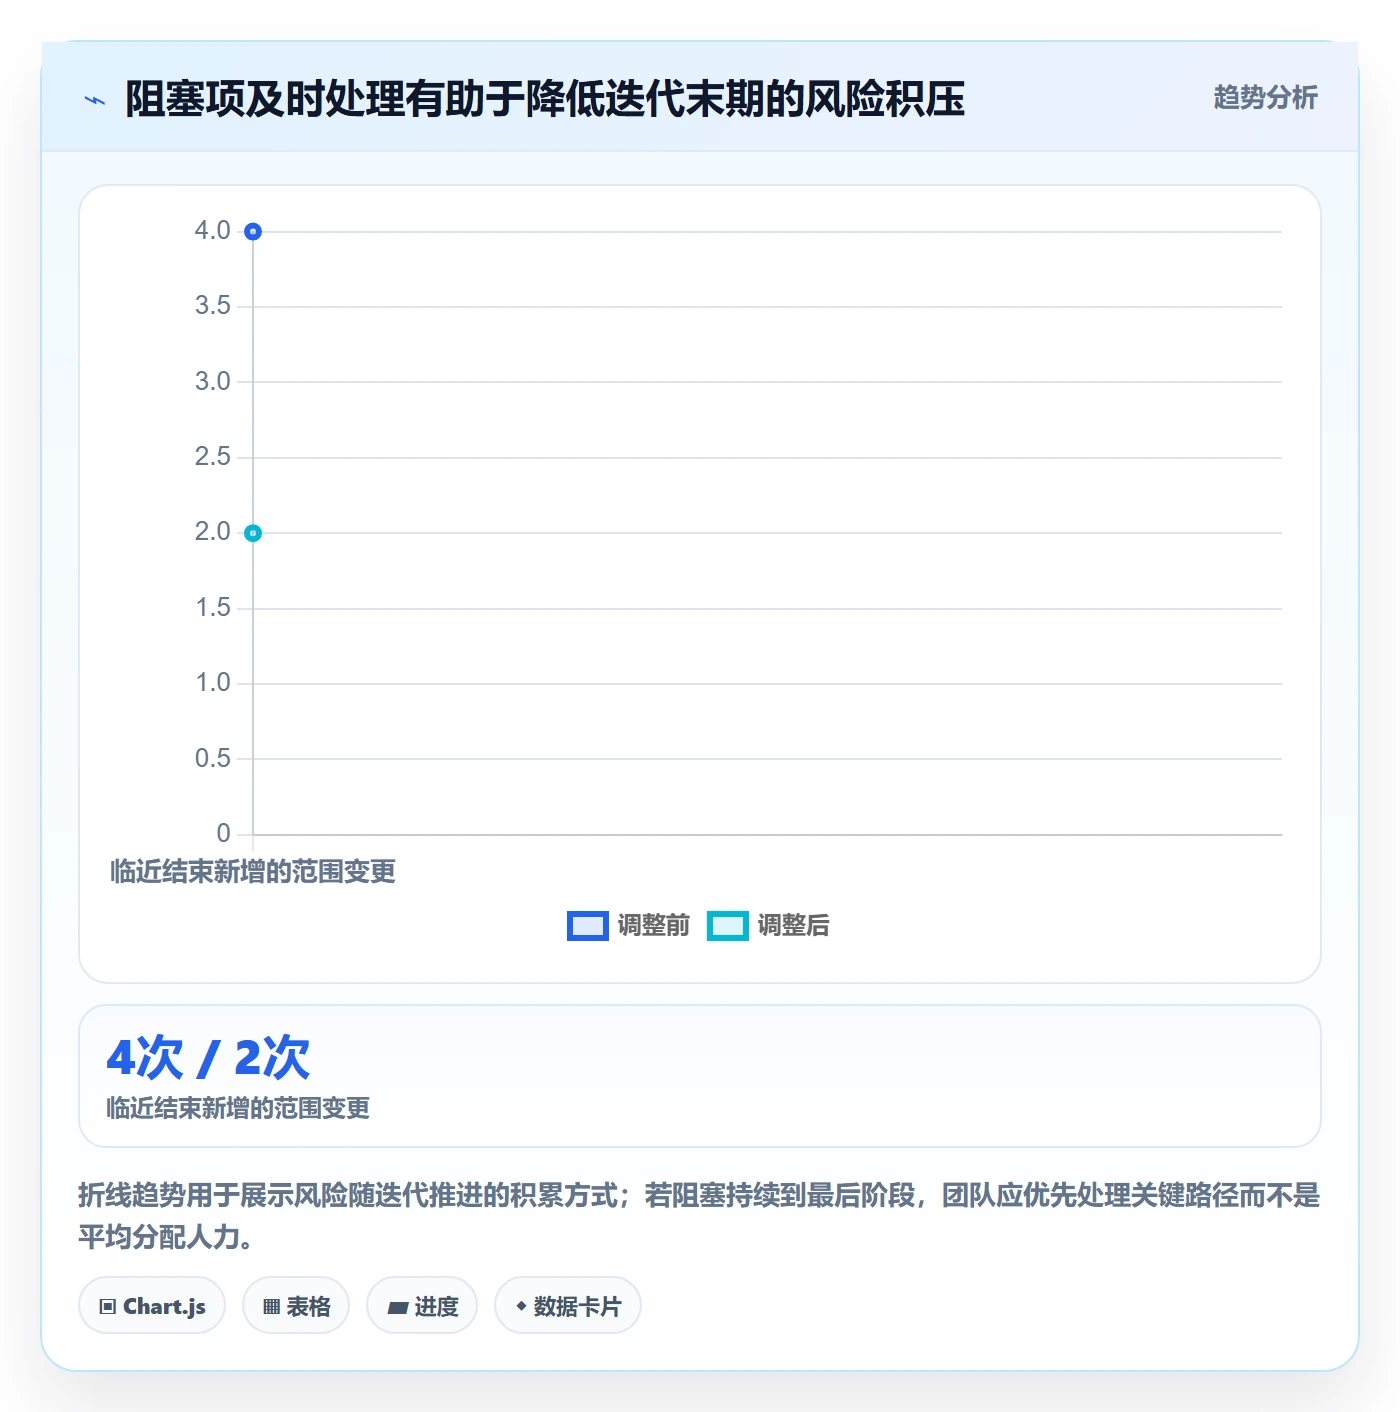Toggle the 调整后 legend swatch
Image resolution: width=1400 pixels, height=1412 pixels.
coord(727,926)
